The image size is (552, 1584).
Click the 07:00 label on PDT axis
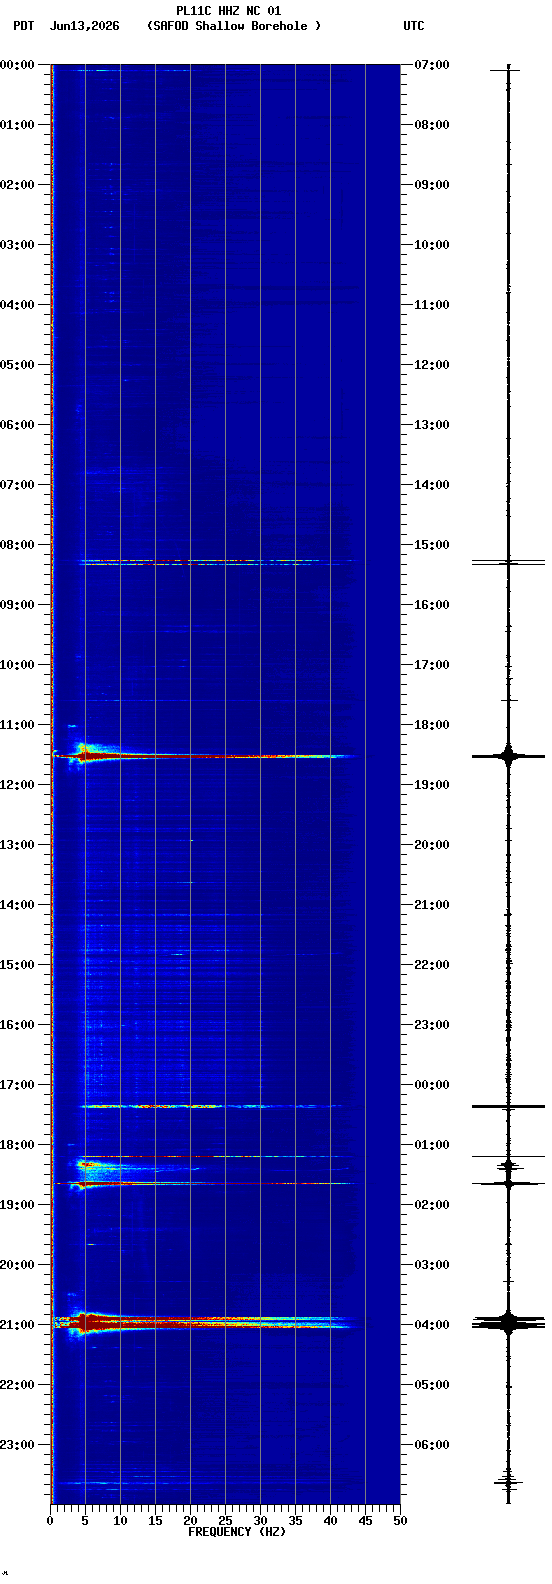pos(17,485)
